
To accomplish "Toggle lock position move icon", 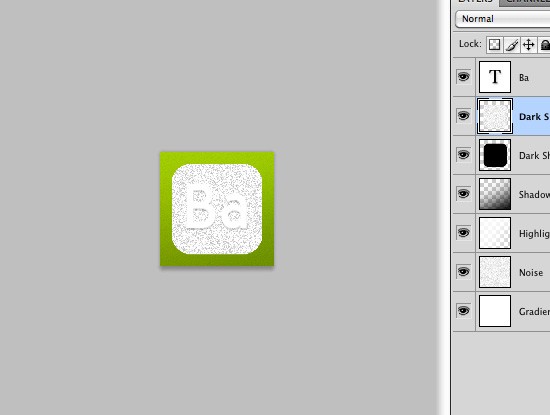I will (528, 45).
